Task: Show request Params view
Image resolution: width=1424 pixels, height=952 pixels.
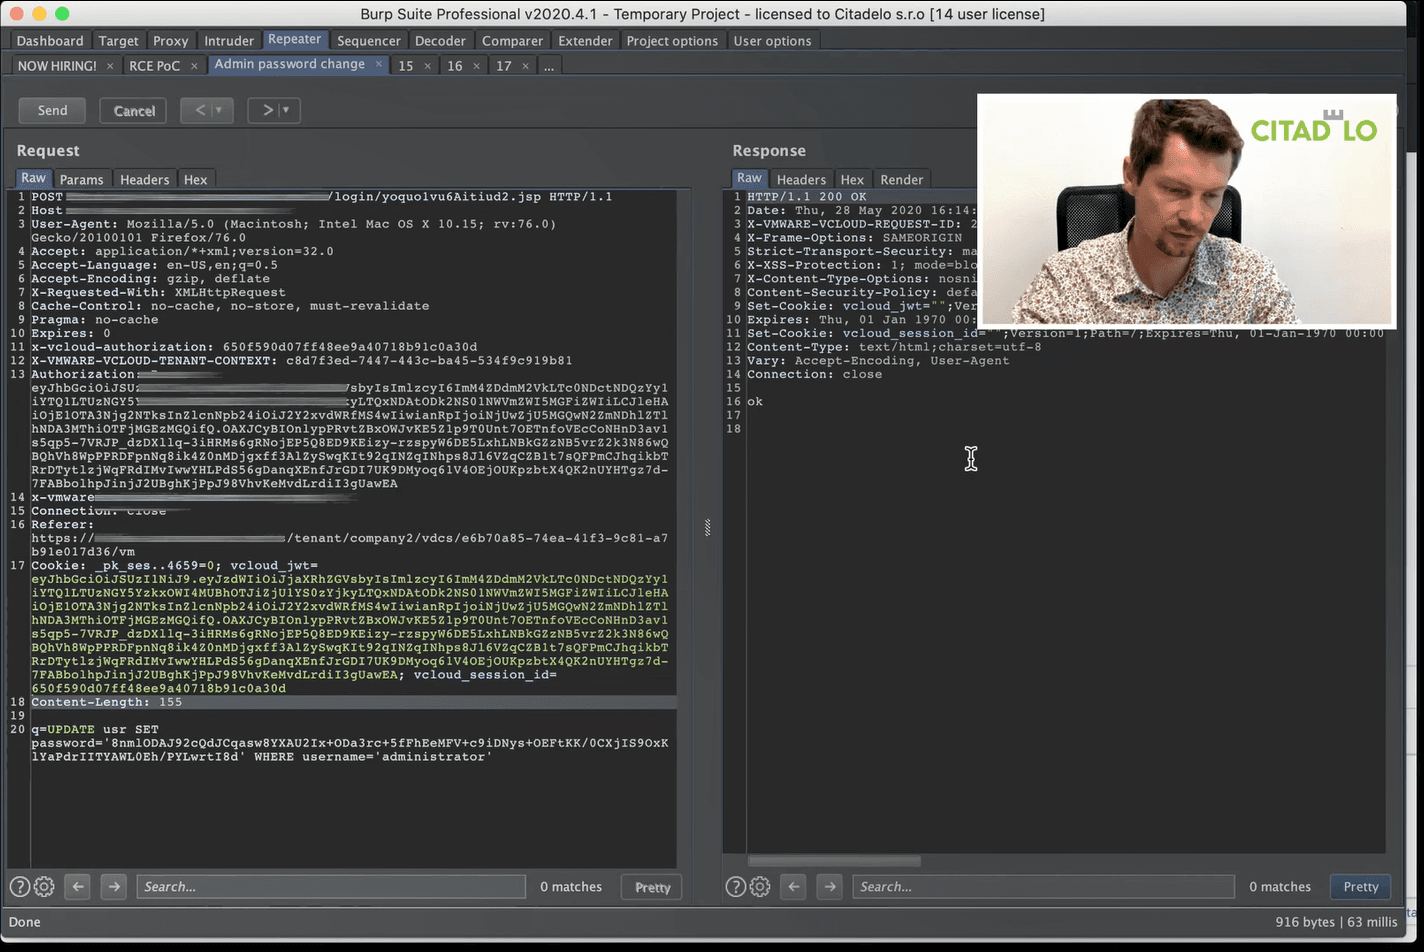Action: click(81, 180)
